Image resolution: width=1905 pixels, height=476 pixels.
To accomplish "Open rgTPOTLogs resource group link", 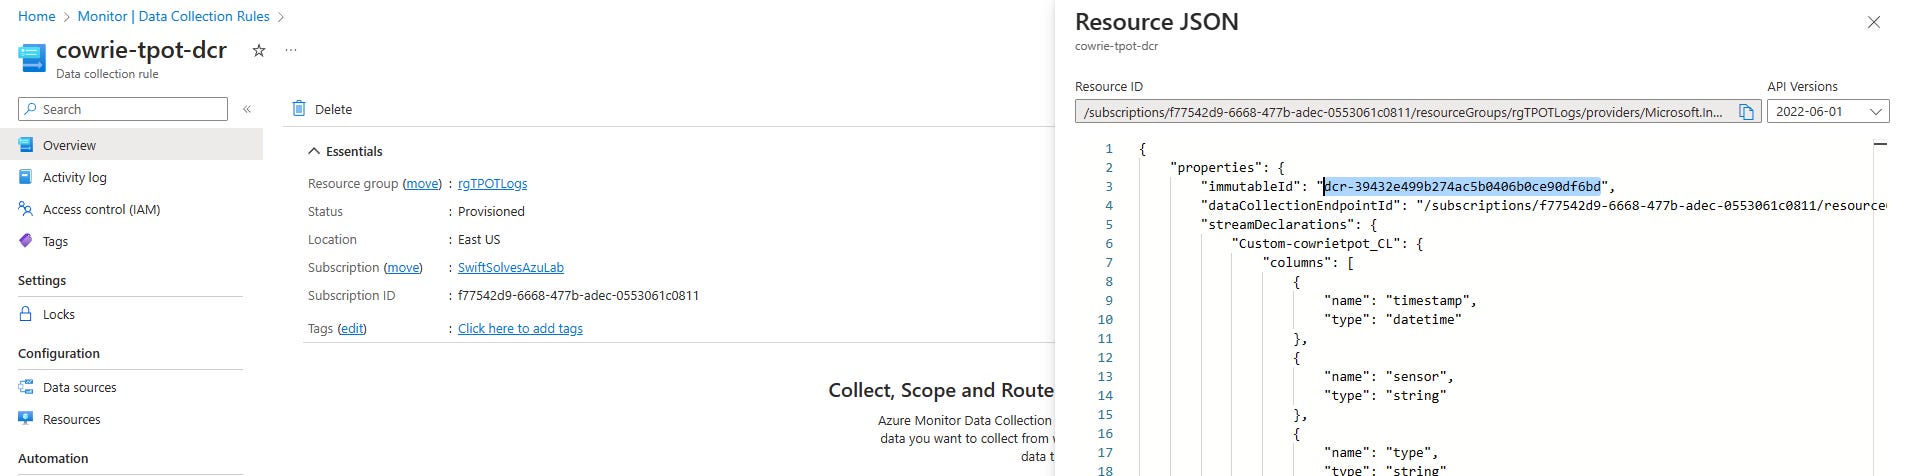I will (x=492, y=183).
